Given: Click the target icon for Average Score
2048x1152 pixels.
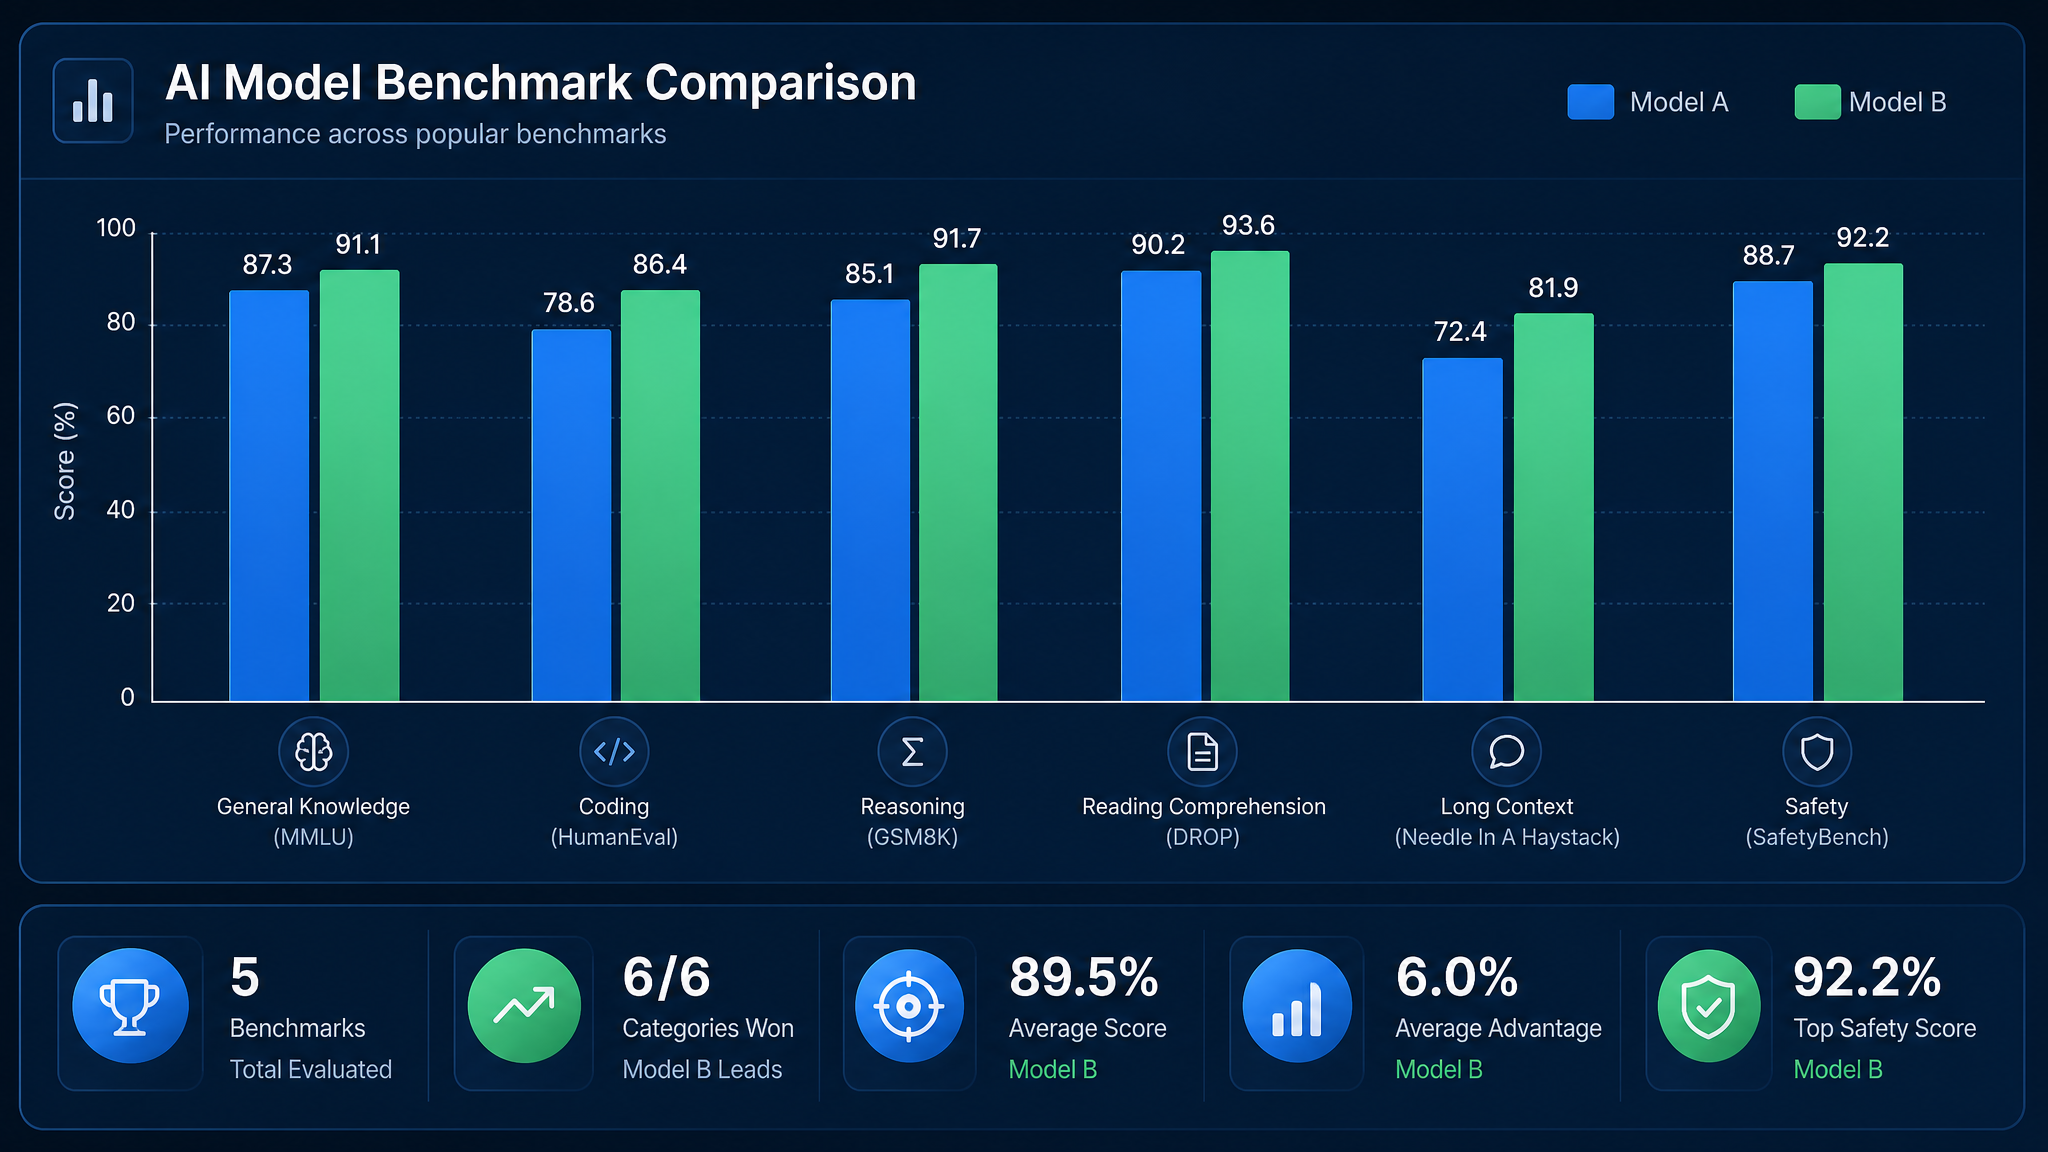Looking at the screenshot, I should click(909, 1005).
